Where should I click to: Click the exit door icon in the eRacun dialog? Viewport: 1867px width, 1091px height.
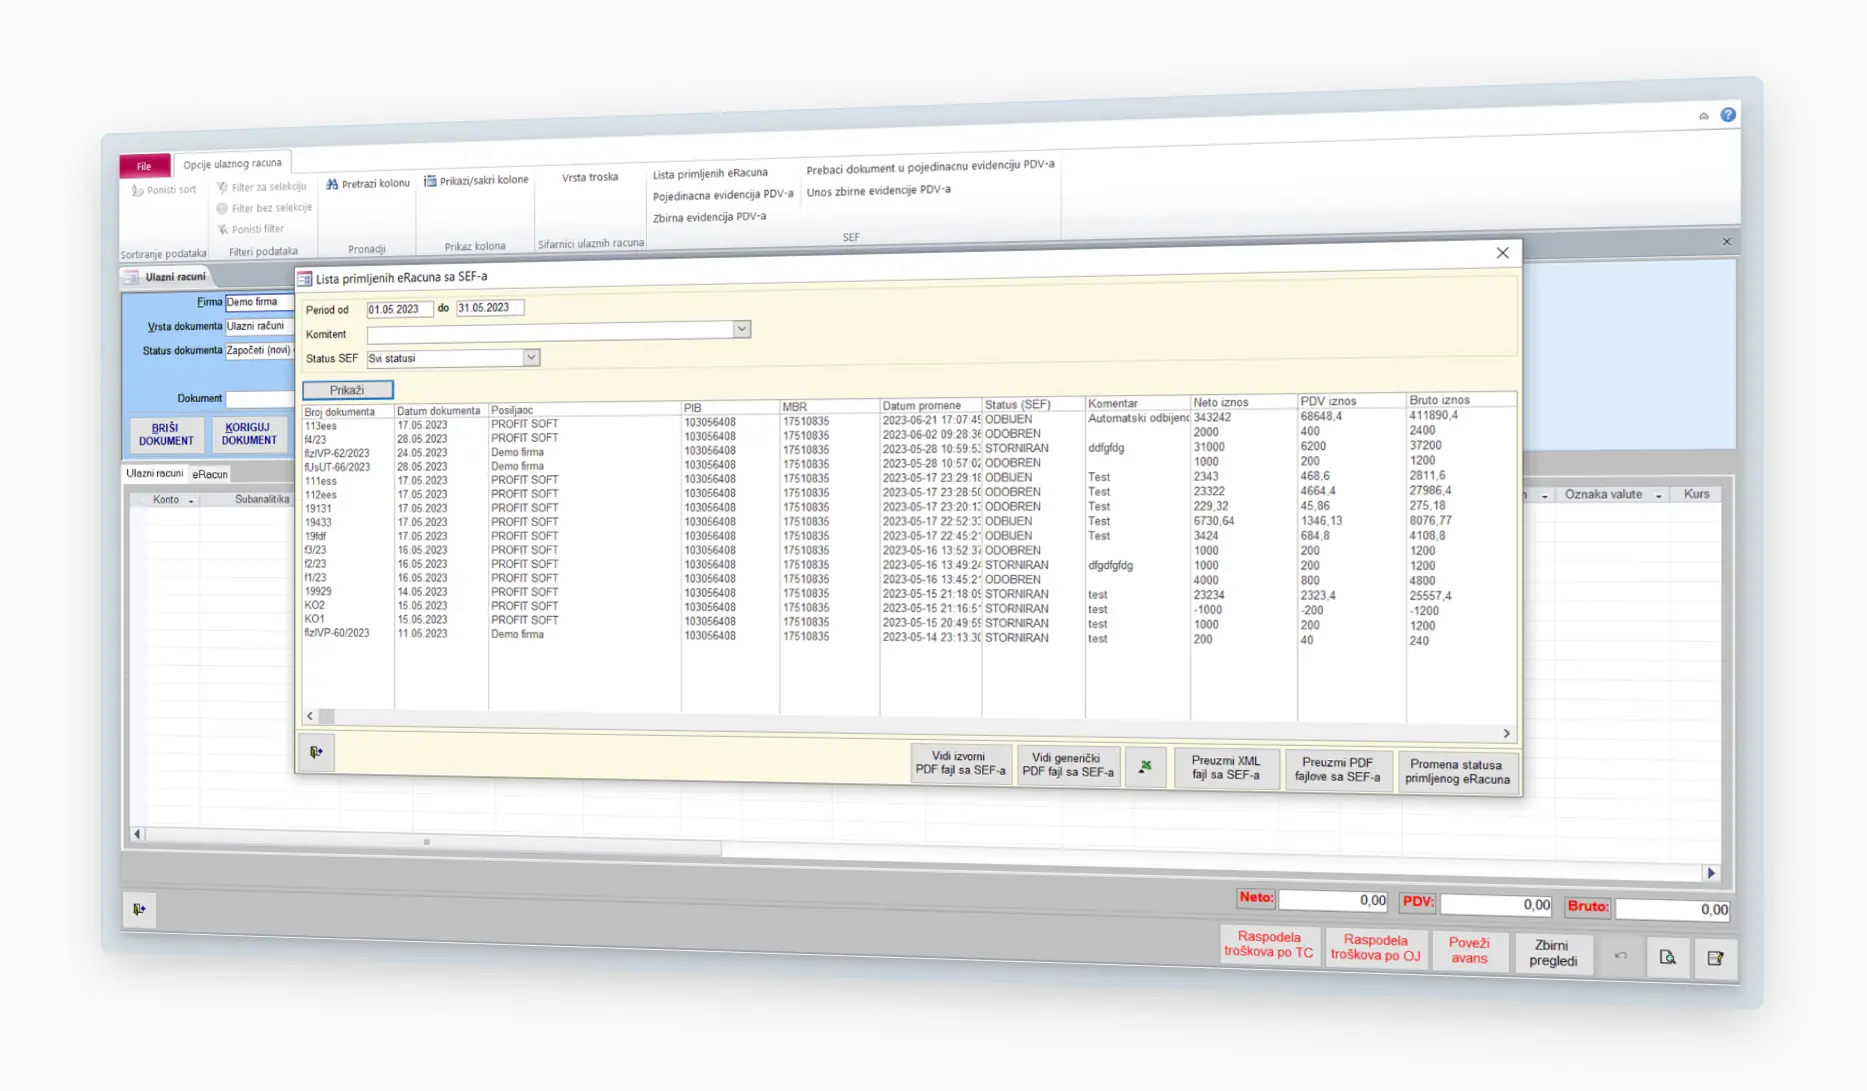[x=316, y=752]
